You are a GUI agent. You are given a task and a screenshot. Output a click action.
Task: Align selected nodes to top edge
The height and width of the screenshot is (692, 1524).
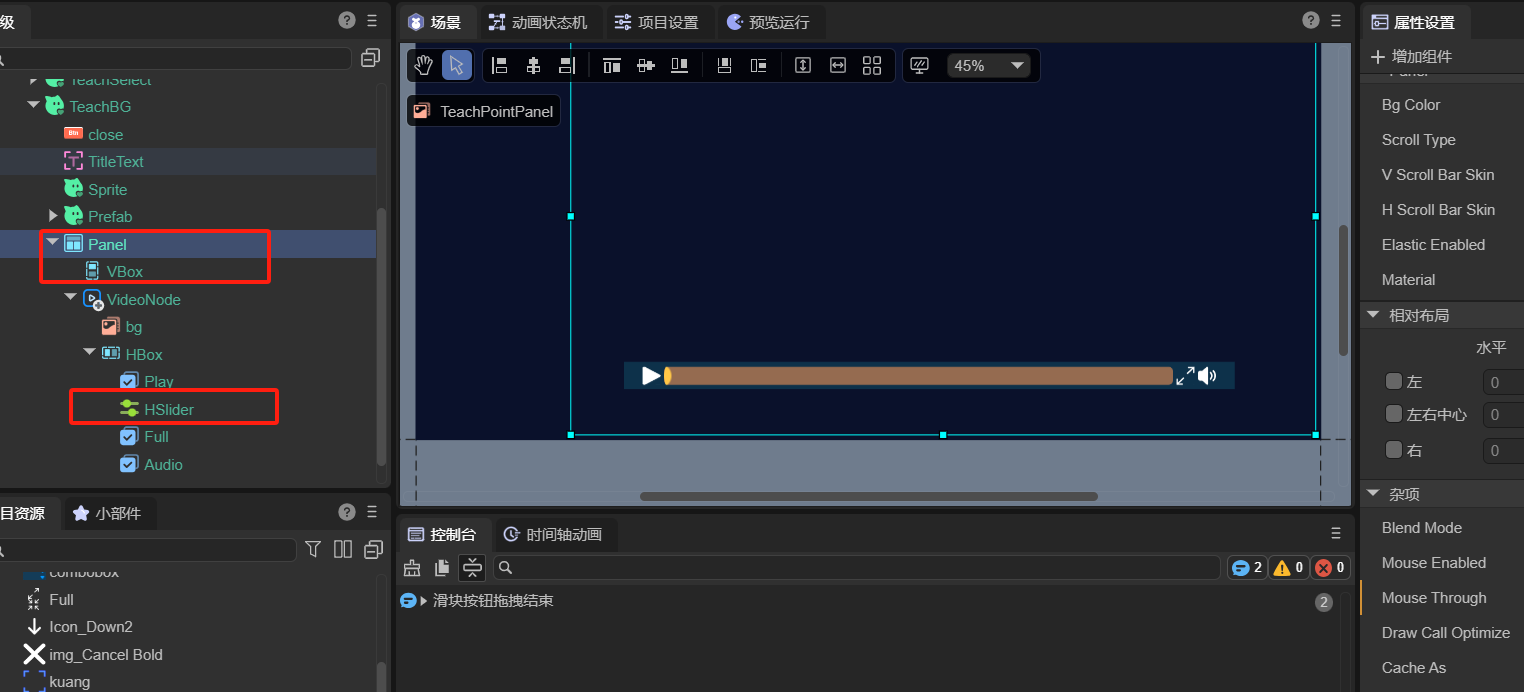point(612,66)
